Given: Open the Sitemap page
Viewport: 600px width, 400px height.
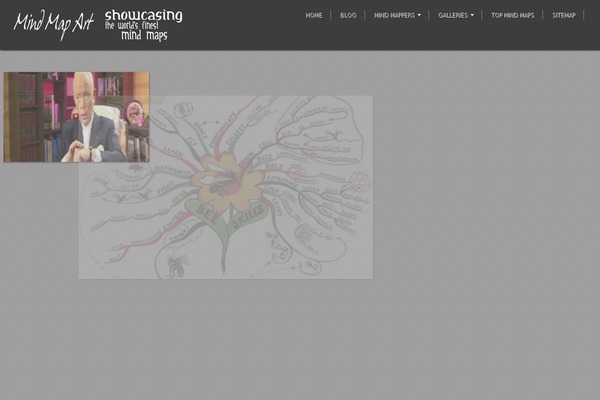Looking at the screenshot, I should click(x=564, y=15).
